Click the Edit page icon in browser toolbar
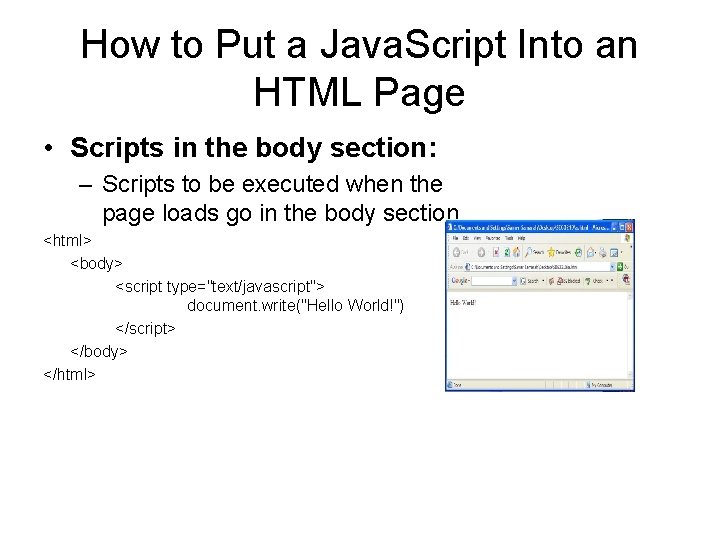The height and width of the screenshot is (540, 720). [x=614, y=253]
